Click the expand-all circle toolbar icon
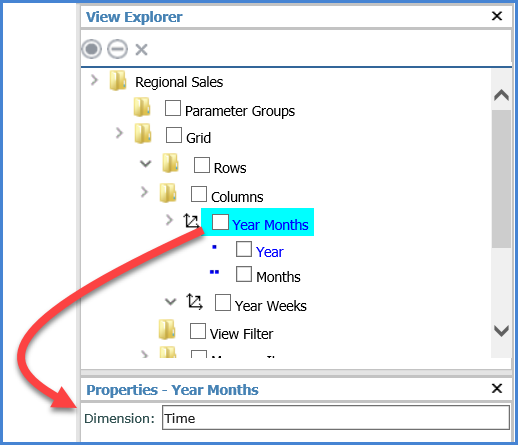The width and height of the screenshot is (518, 445). click(x=91, y=49)
